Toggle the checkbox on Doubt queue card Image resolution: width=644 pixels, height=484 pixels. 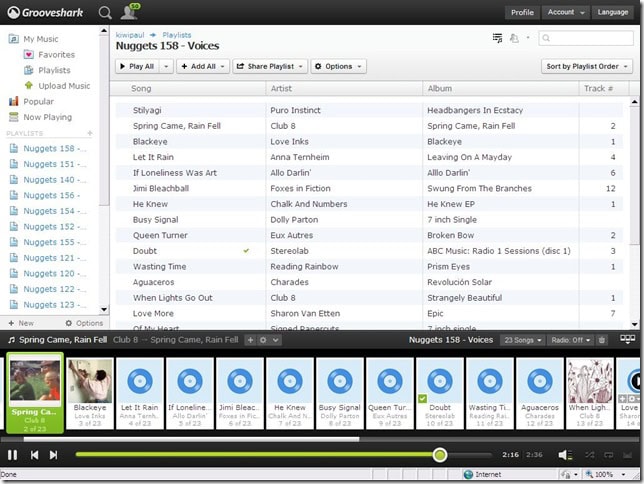(422, 398)
